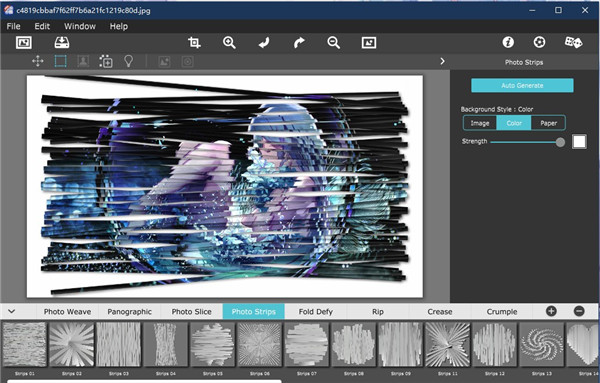The height and width of the screenshot is (383, 600).
Task: Click the file name in title bar
Action: pyautogui.click(x=83, y=11)
